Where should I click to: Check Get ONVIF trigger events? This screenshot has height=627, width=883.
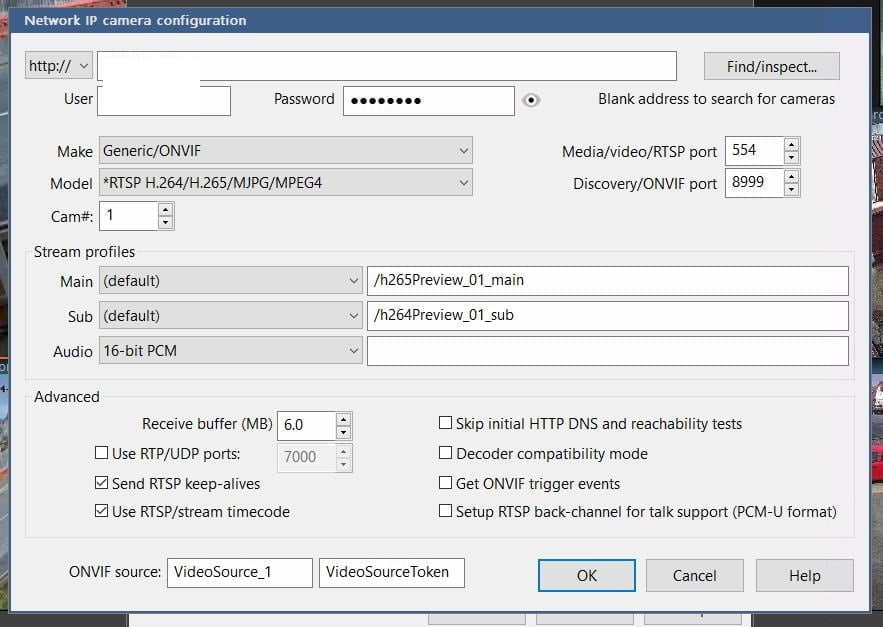point(446,483)
